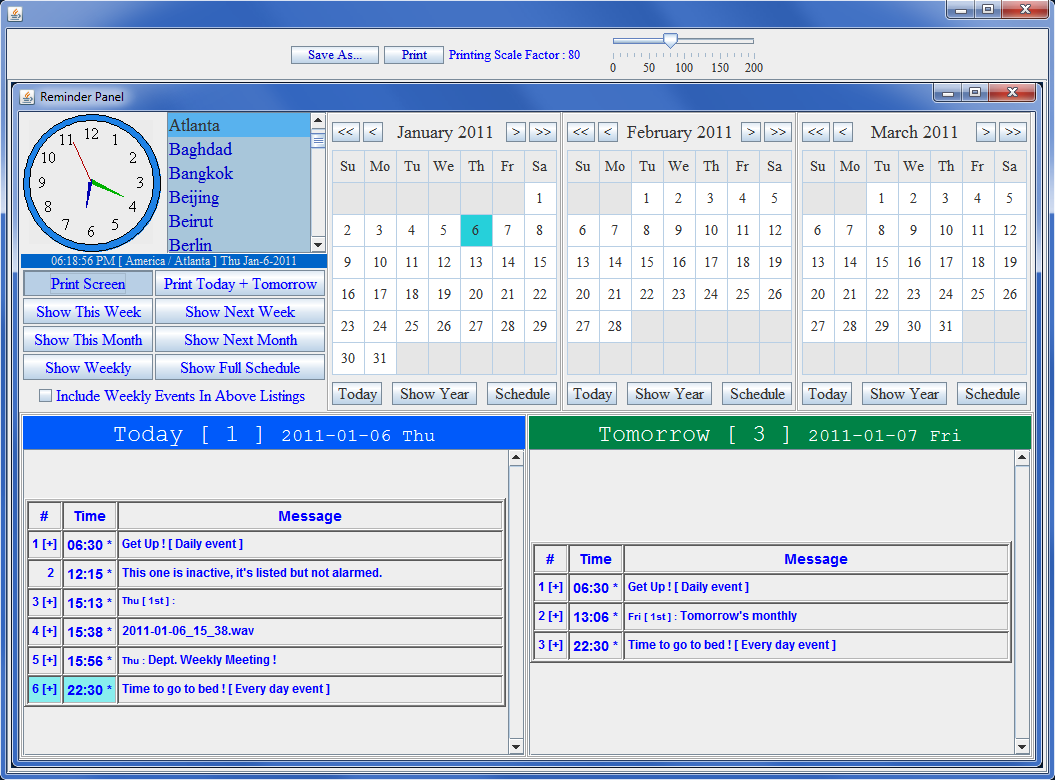1055x780 pixels.
Task: Select January 6 in the calendar
Action: [476, 231]
